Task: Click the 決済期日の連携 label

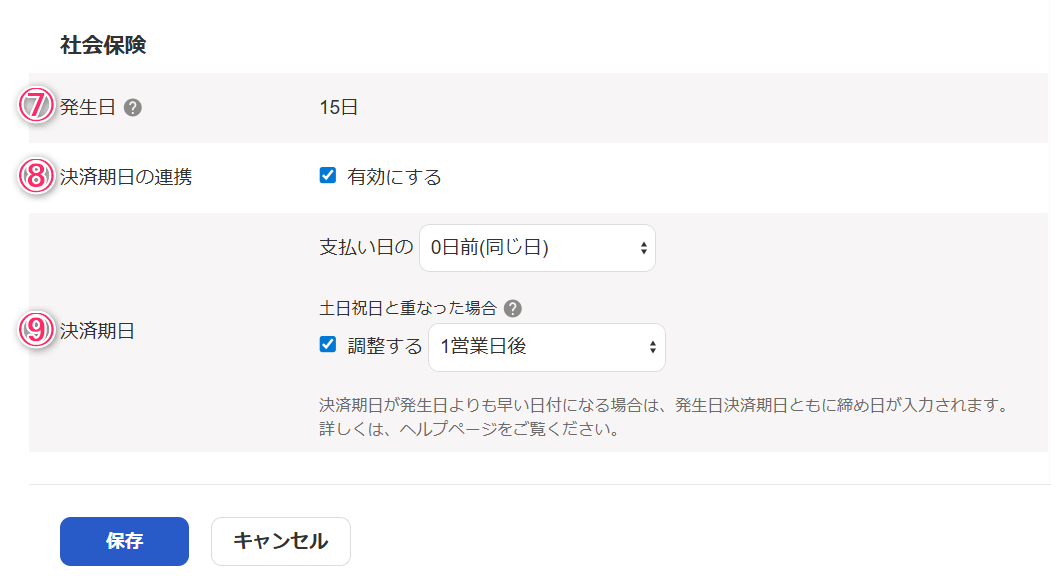Action: pos(126,177)
